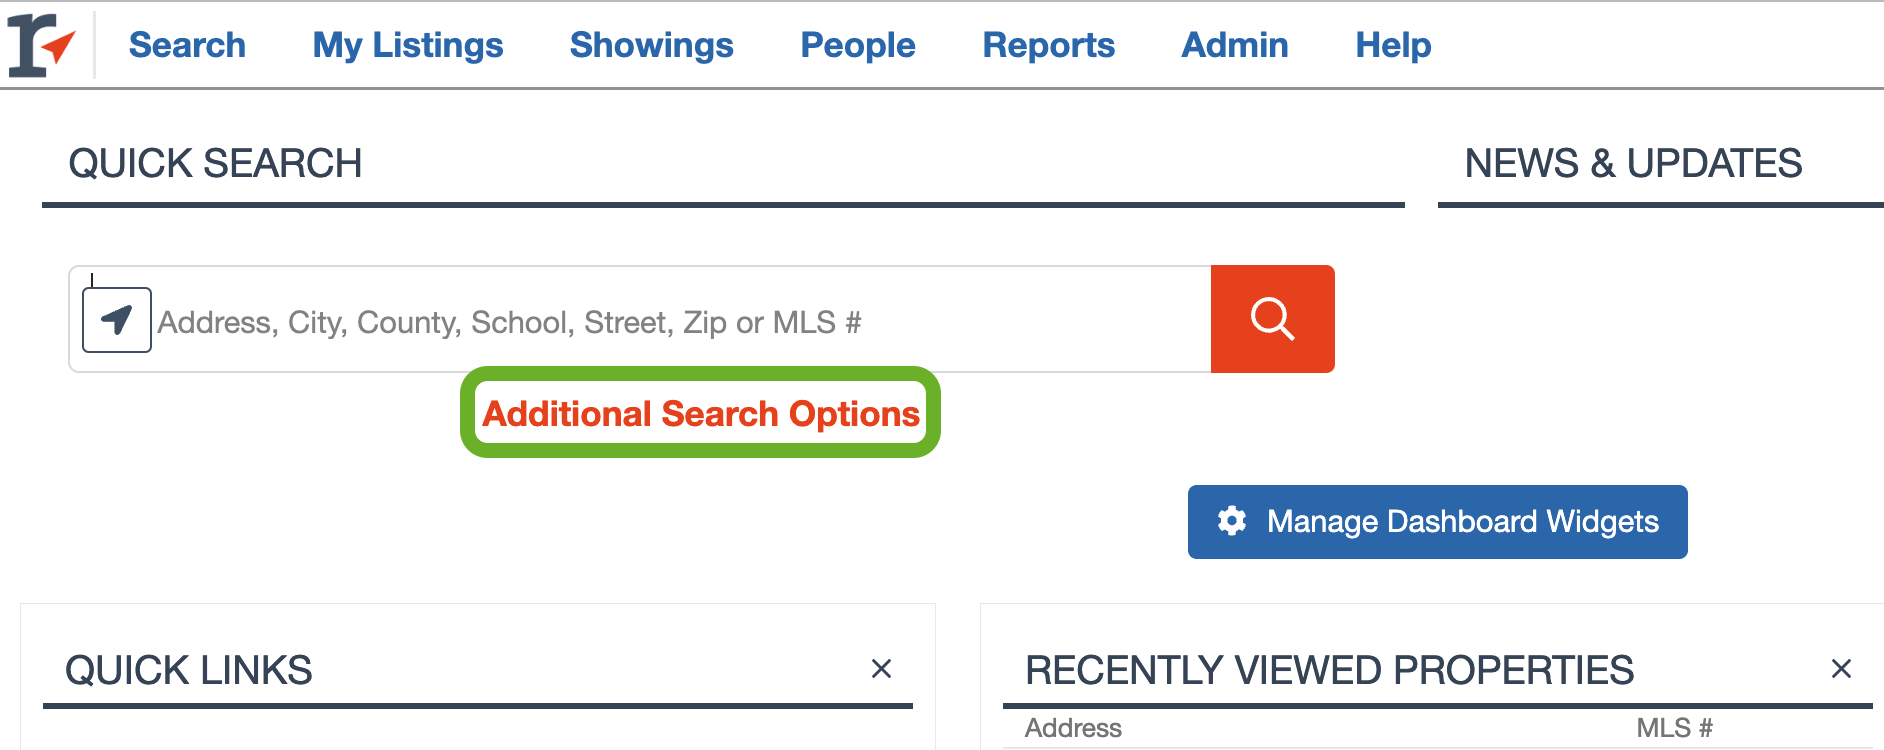This screenshot has width=1884, height=750.
Task: Navigate to Showings
Action: point(651,45)
